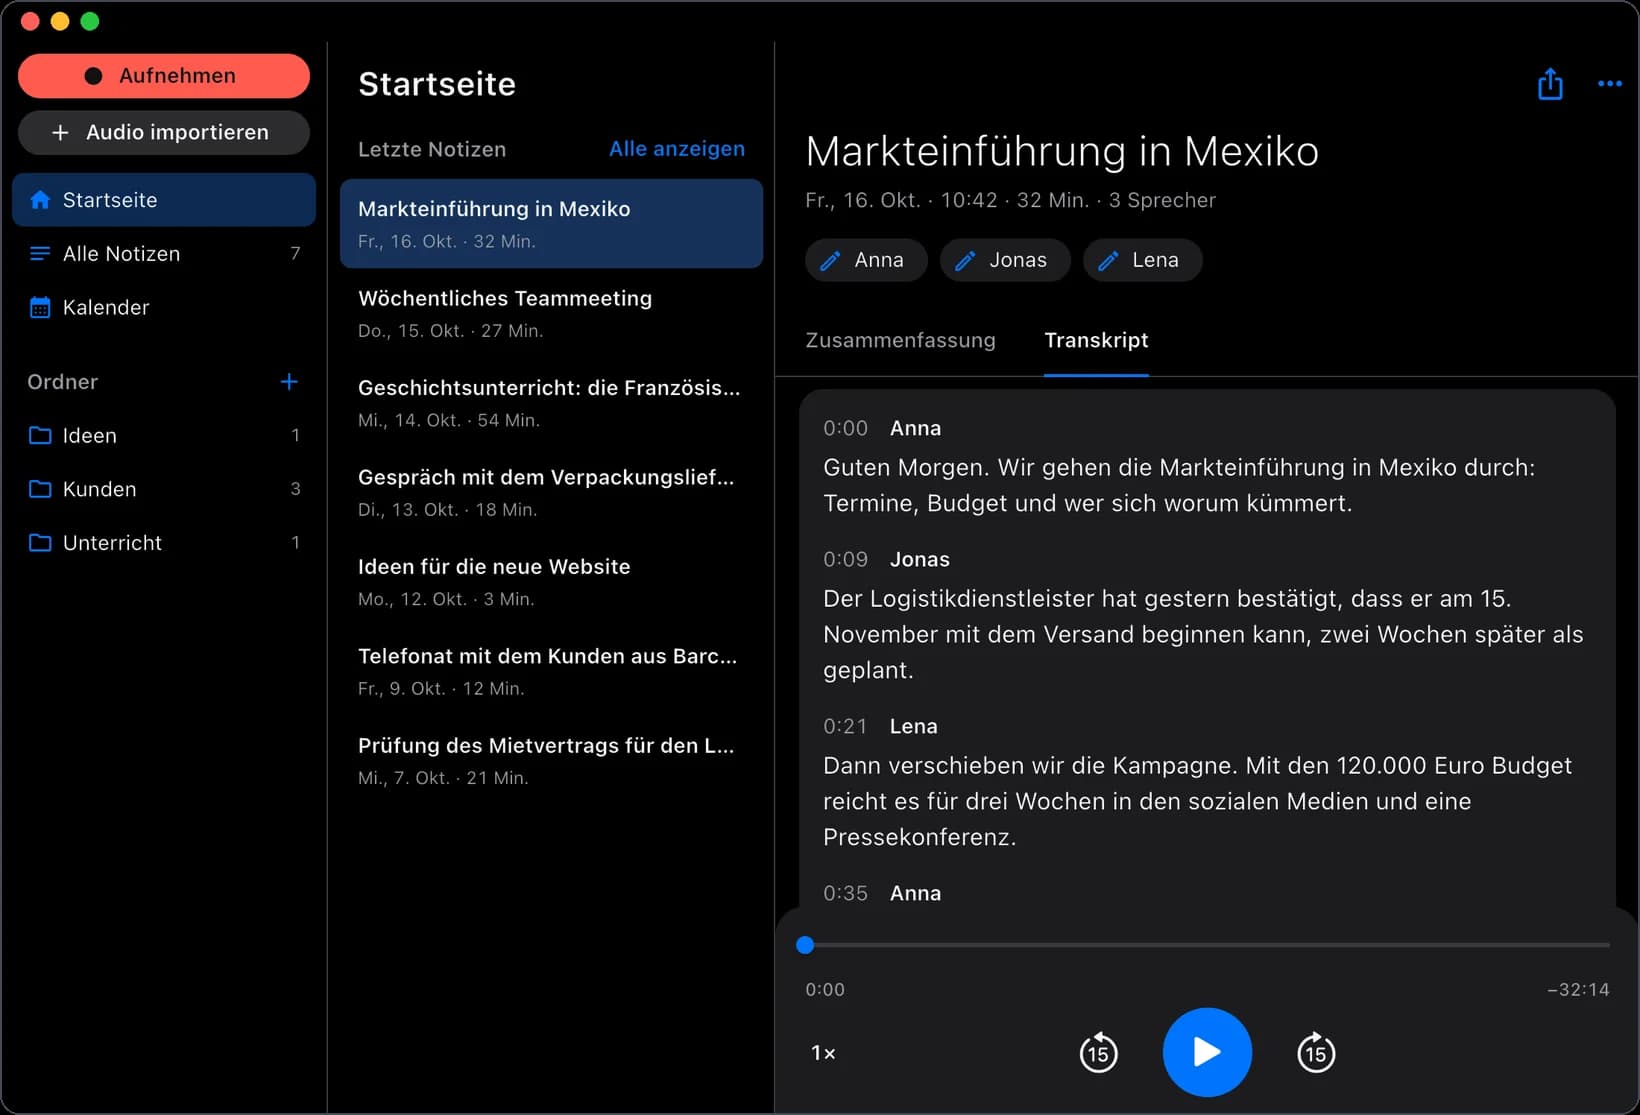
Task: Click Jonas's transcript text about Logistikdienstleister
Action: 1203,634
